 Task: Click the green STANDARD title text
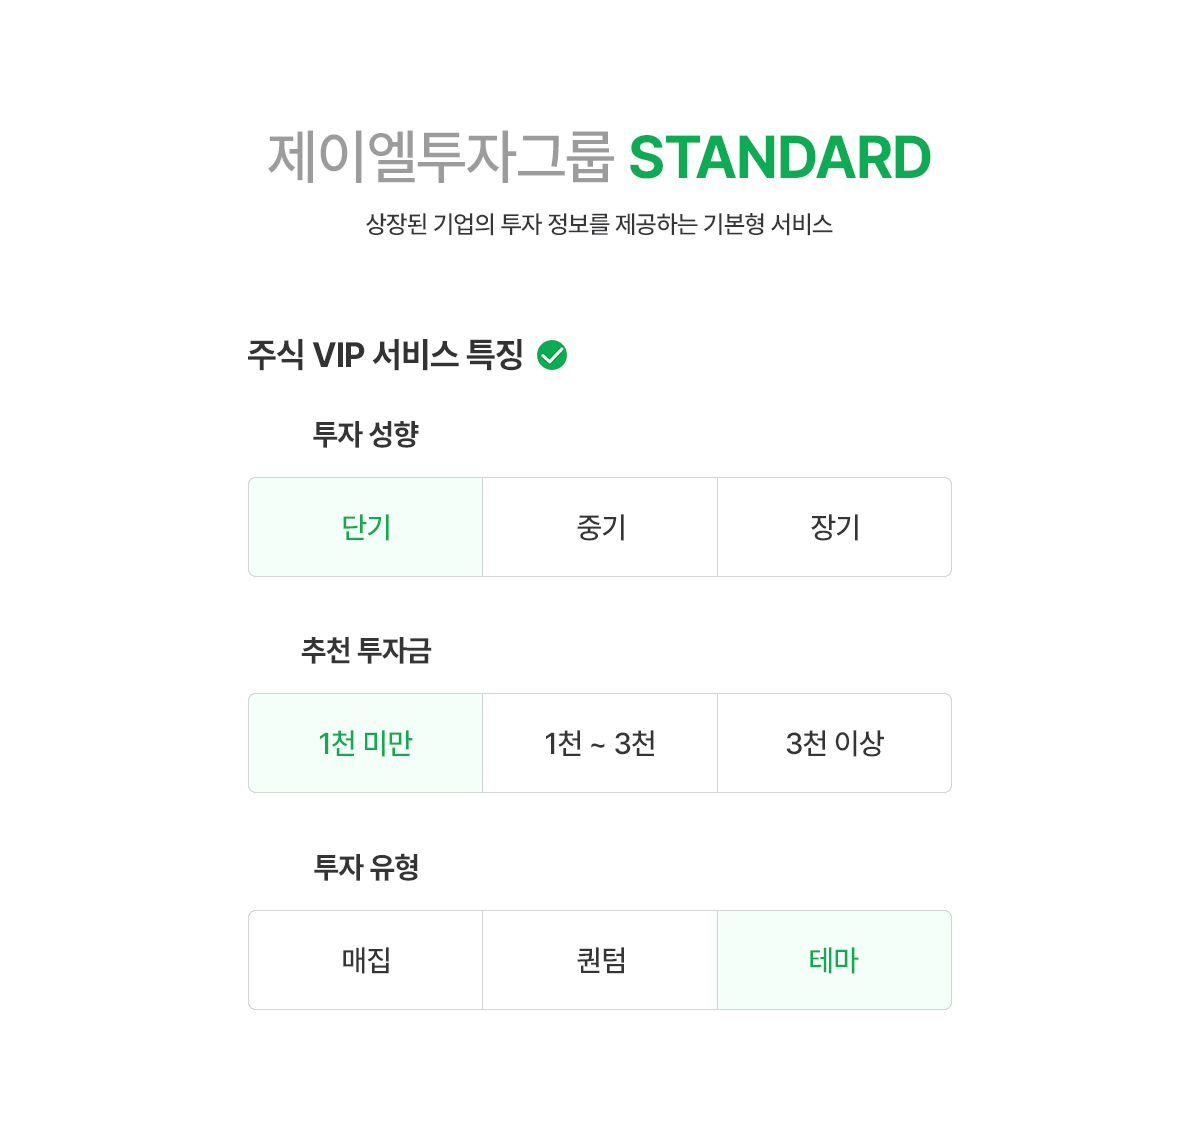click(780, 158)
